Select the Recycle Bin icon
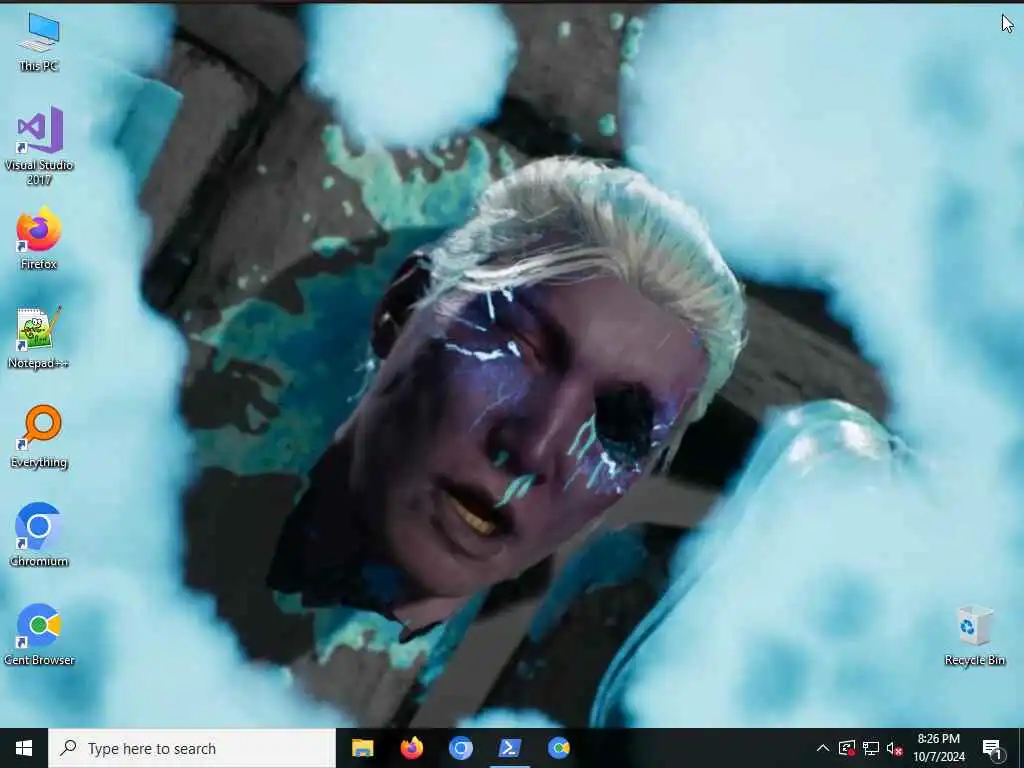This screenshot has height=768, width=1024. 974,635
